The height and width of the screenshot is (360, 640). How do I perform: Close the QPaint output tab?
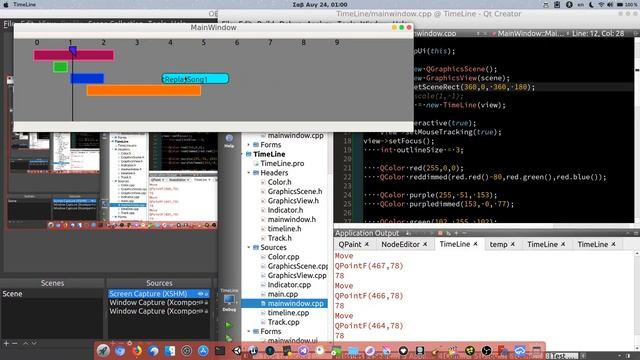click(x=367, y=244)
